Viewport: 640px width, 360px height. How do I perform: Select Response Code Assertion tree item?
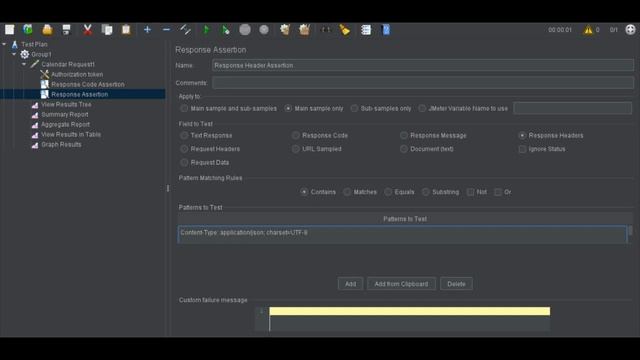[x=87, y=84]
